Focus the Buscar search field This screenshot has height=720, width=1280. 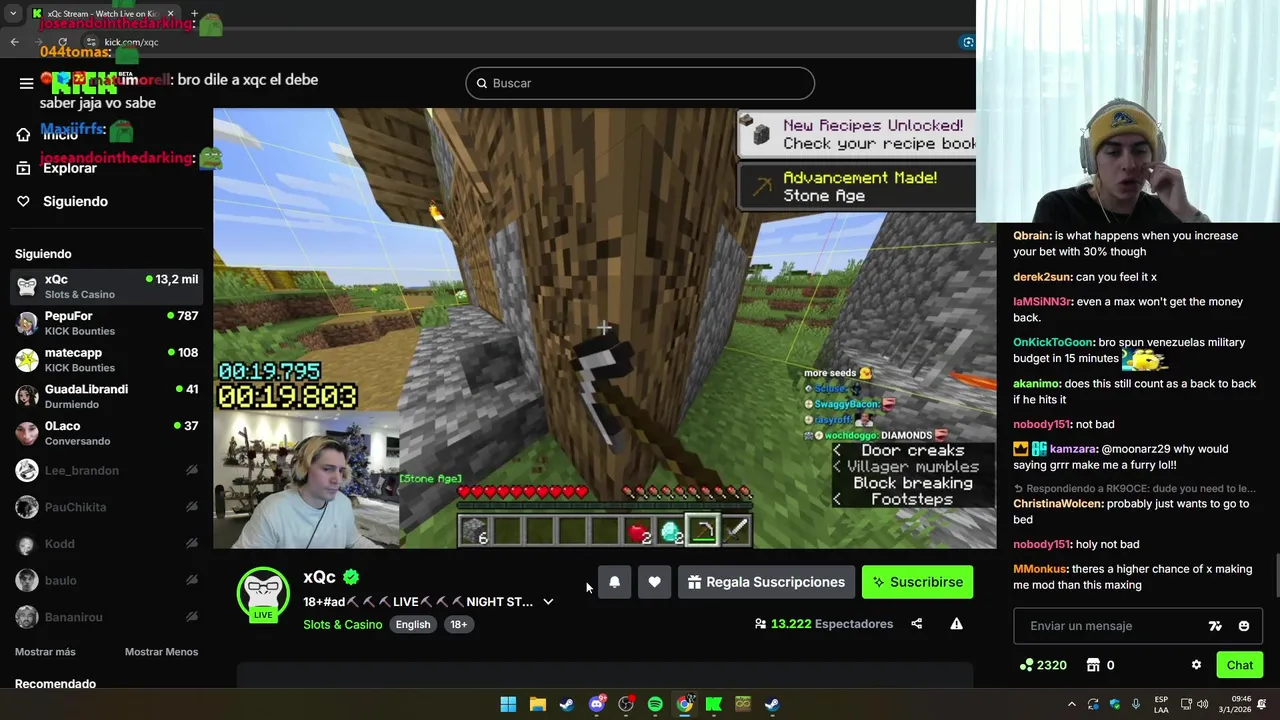pyautogui.click(x=640, y=83)
